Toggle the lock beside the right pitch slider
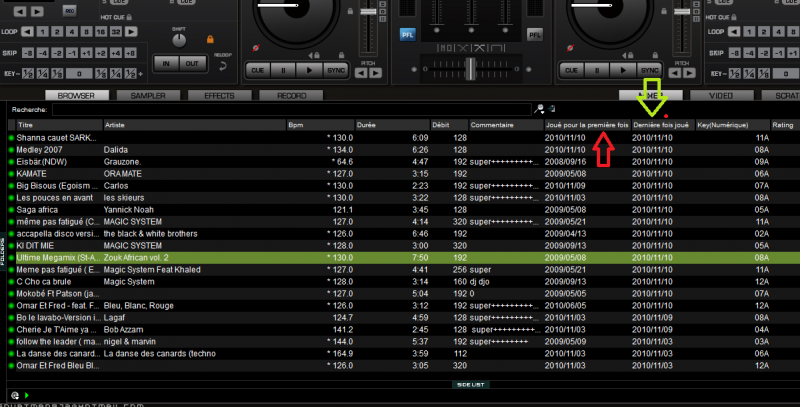 (664, 11)
